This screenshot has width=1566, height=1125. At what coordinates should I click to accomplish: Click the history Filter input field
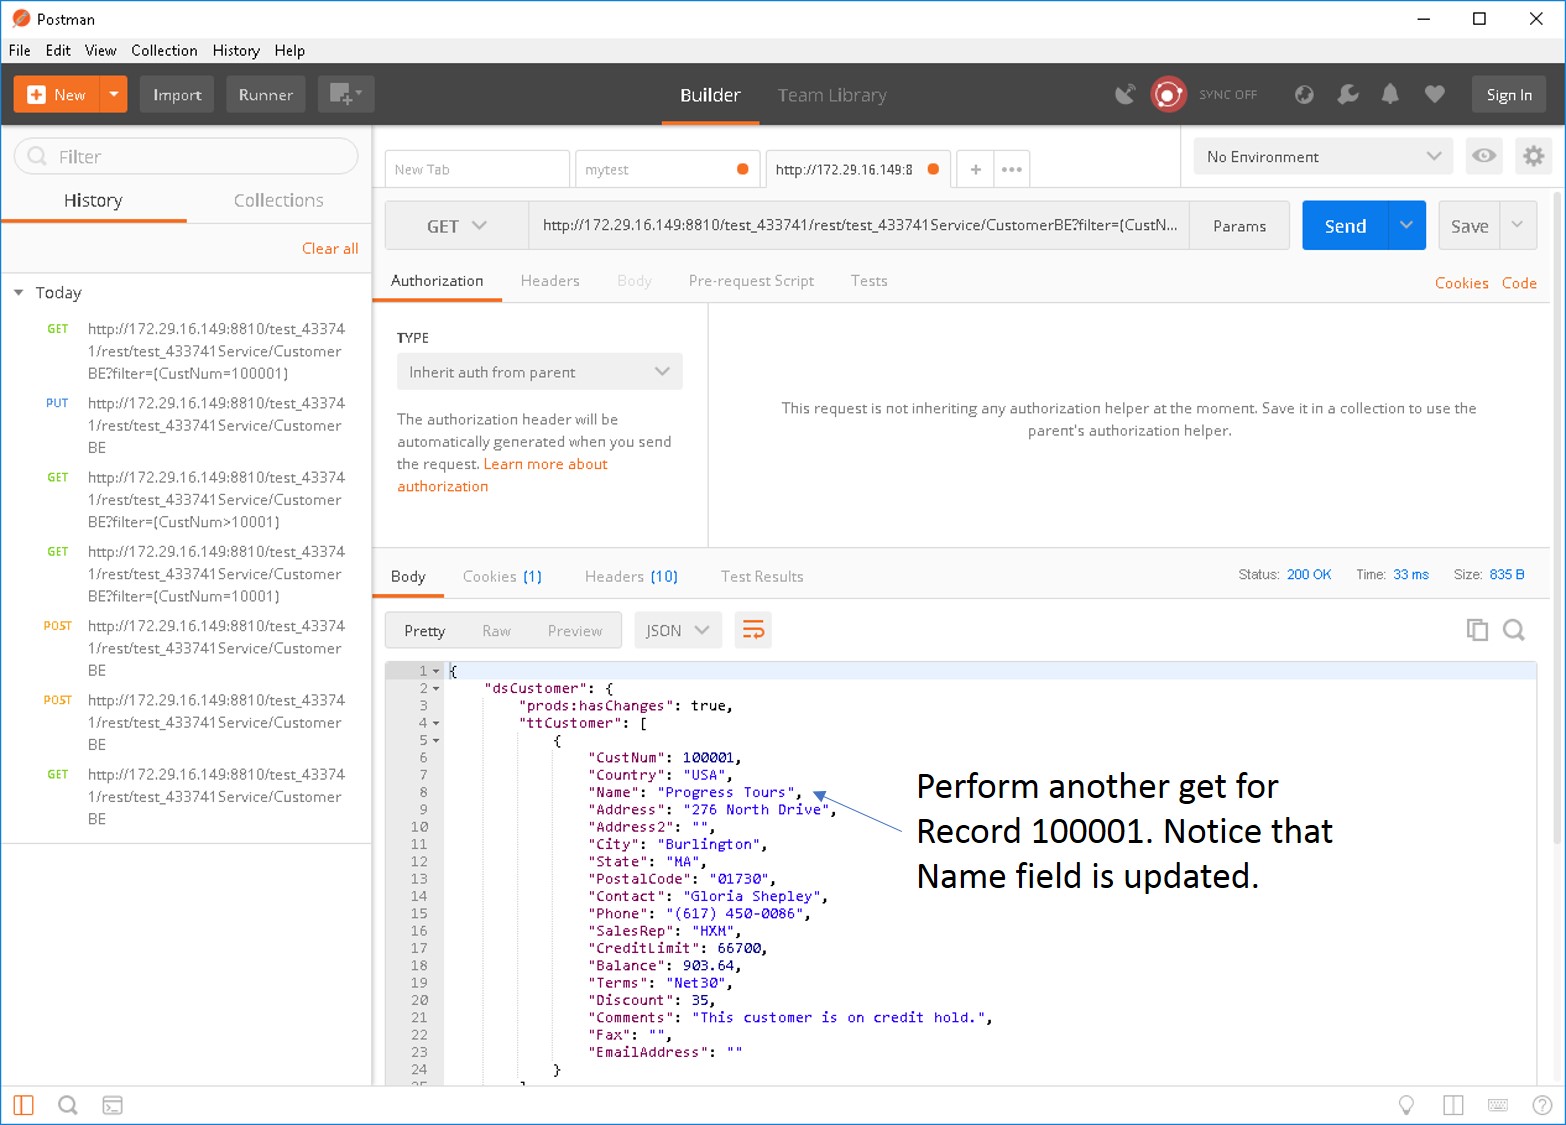tap(186, 156)
